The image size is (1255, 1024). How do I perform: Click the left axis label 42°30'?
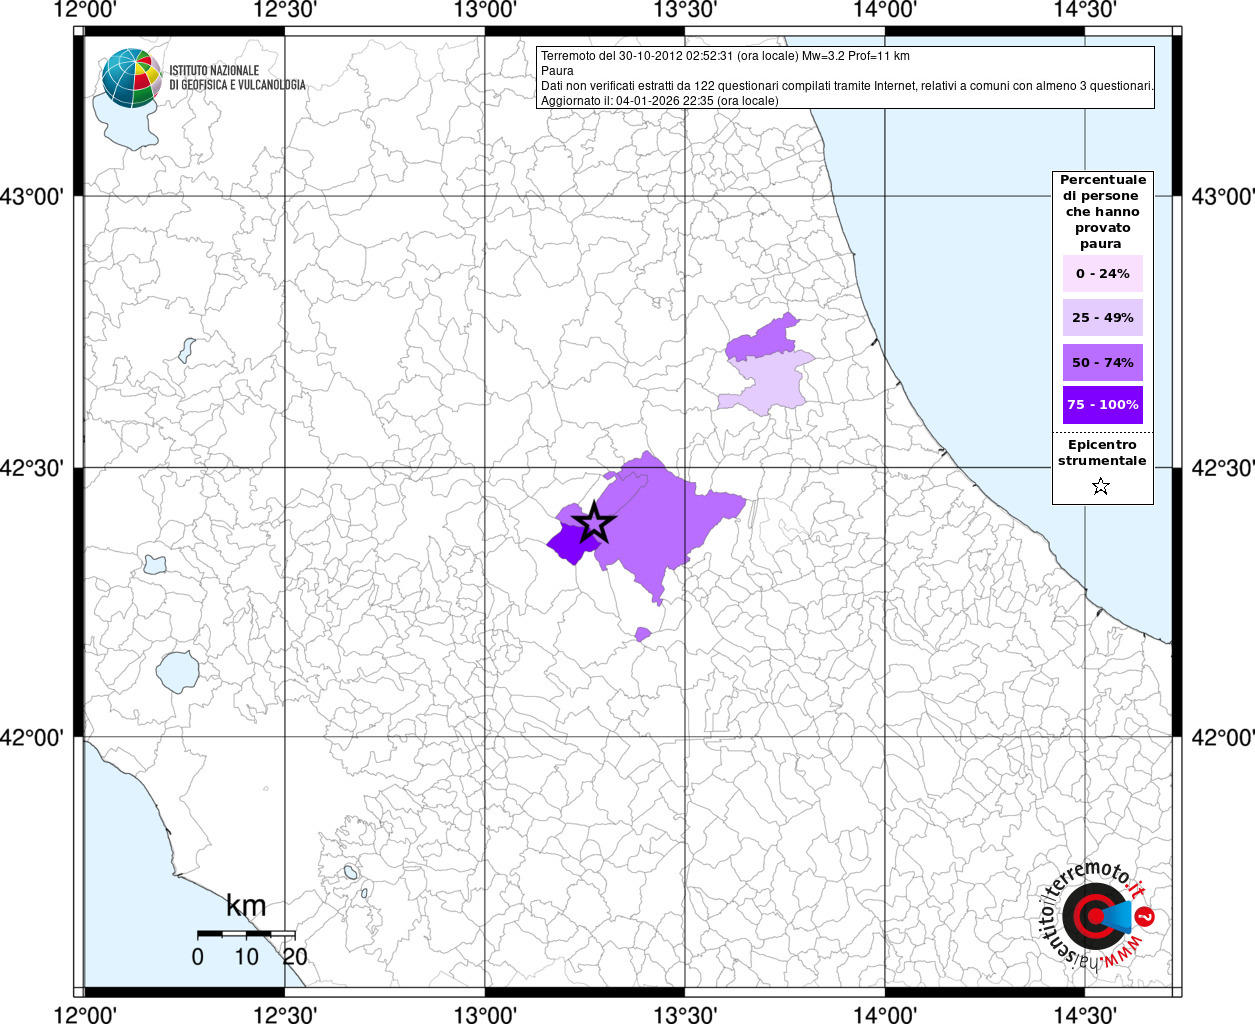[x=32, y=467]
